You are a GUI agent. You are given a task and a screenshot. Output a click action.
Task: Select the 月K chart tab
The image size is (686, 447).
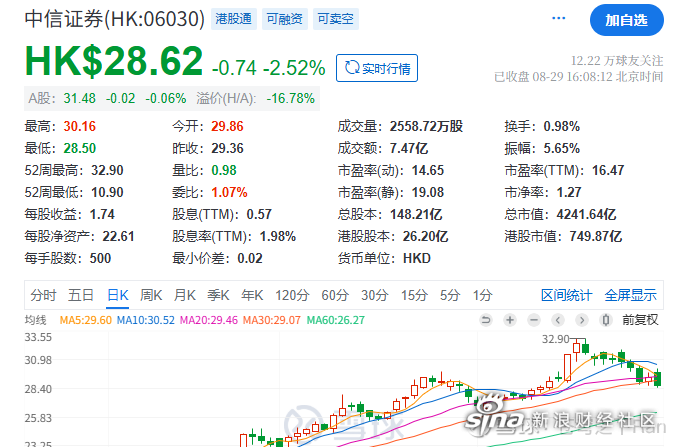coord(185,295)
